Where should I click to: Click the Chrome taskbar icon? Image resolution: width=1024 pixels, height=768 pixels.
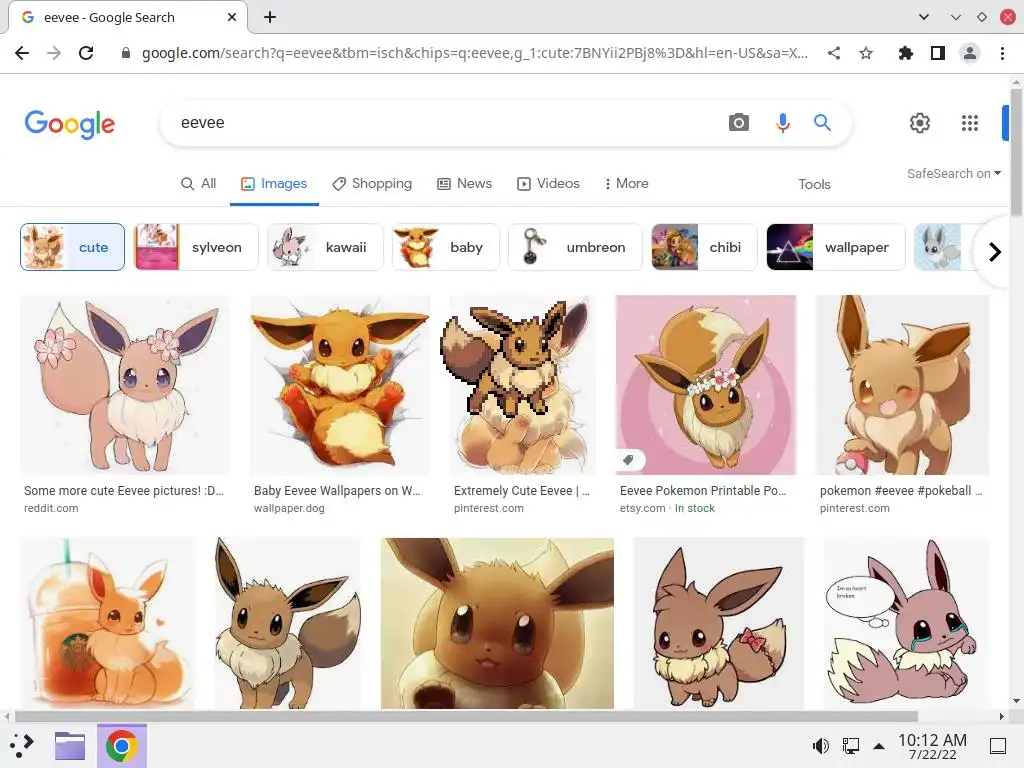pyautogui.click(x=121, y=745)
